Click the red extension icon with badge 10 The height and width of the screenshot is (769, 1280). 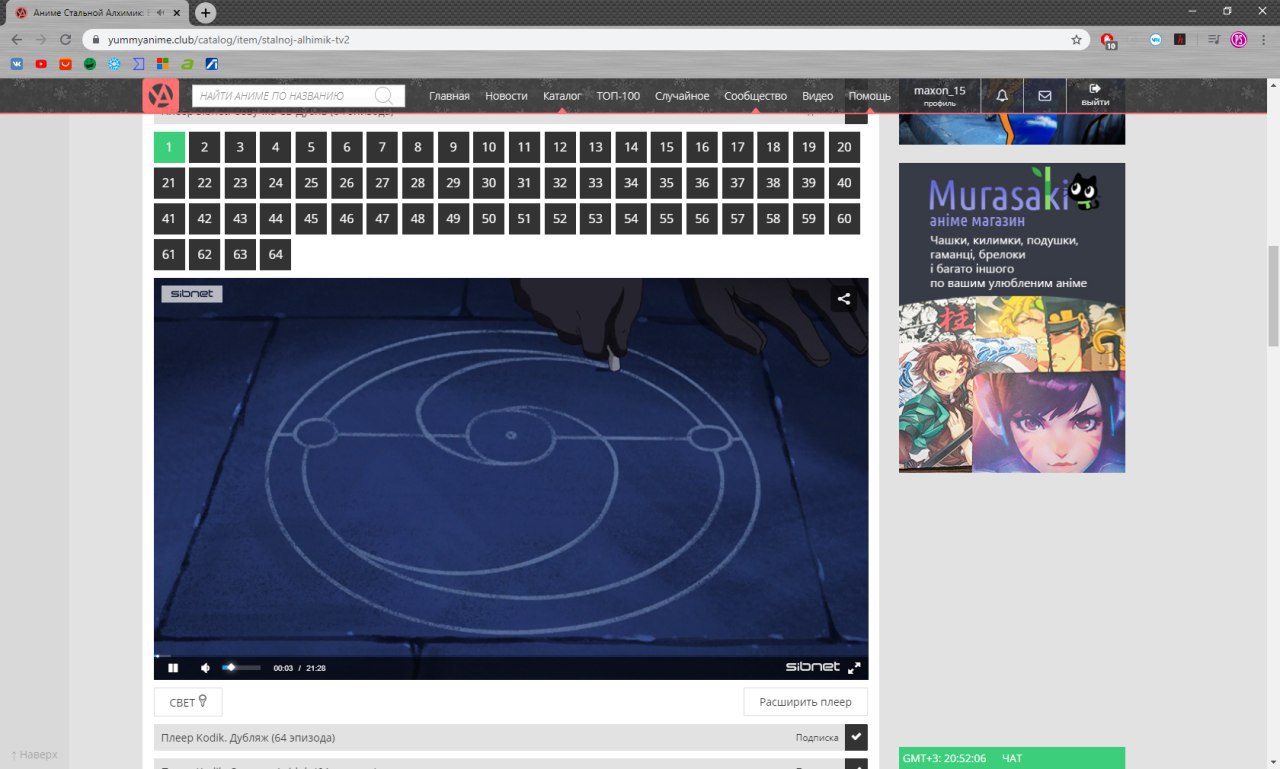[1108, 40]
